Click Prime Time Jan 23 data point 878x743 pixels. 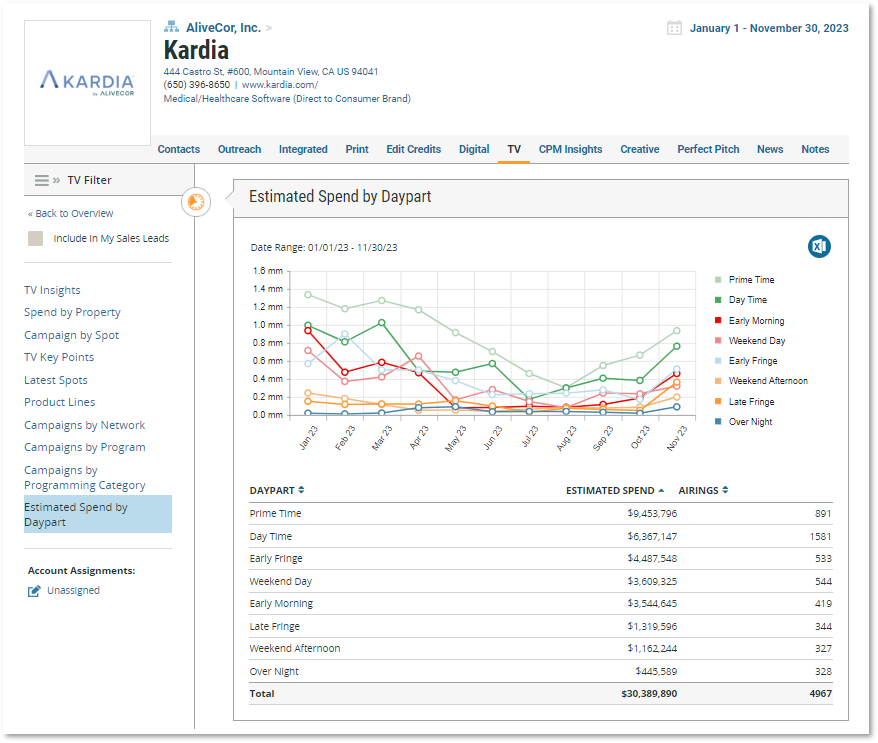[x=308, y=295]
